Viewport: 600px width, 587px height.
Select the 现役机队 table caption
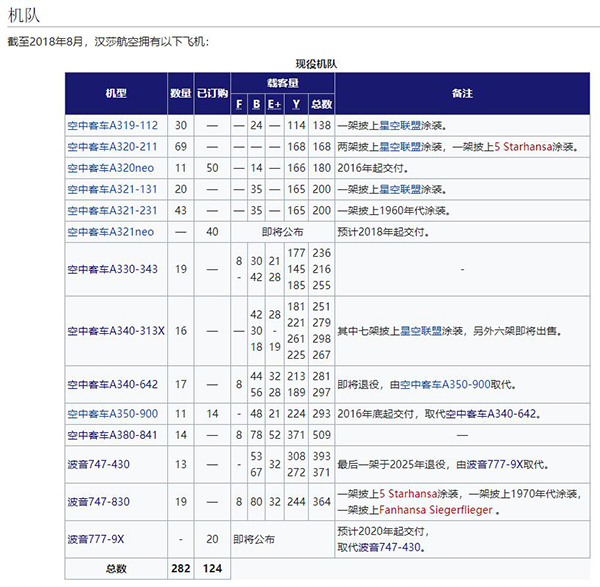pos(316,64)
